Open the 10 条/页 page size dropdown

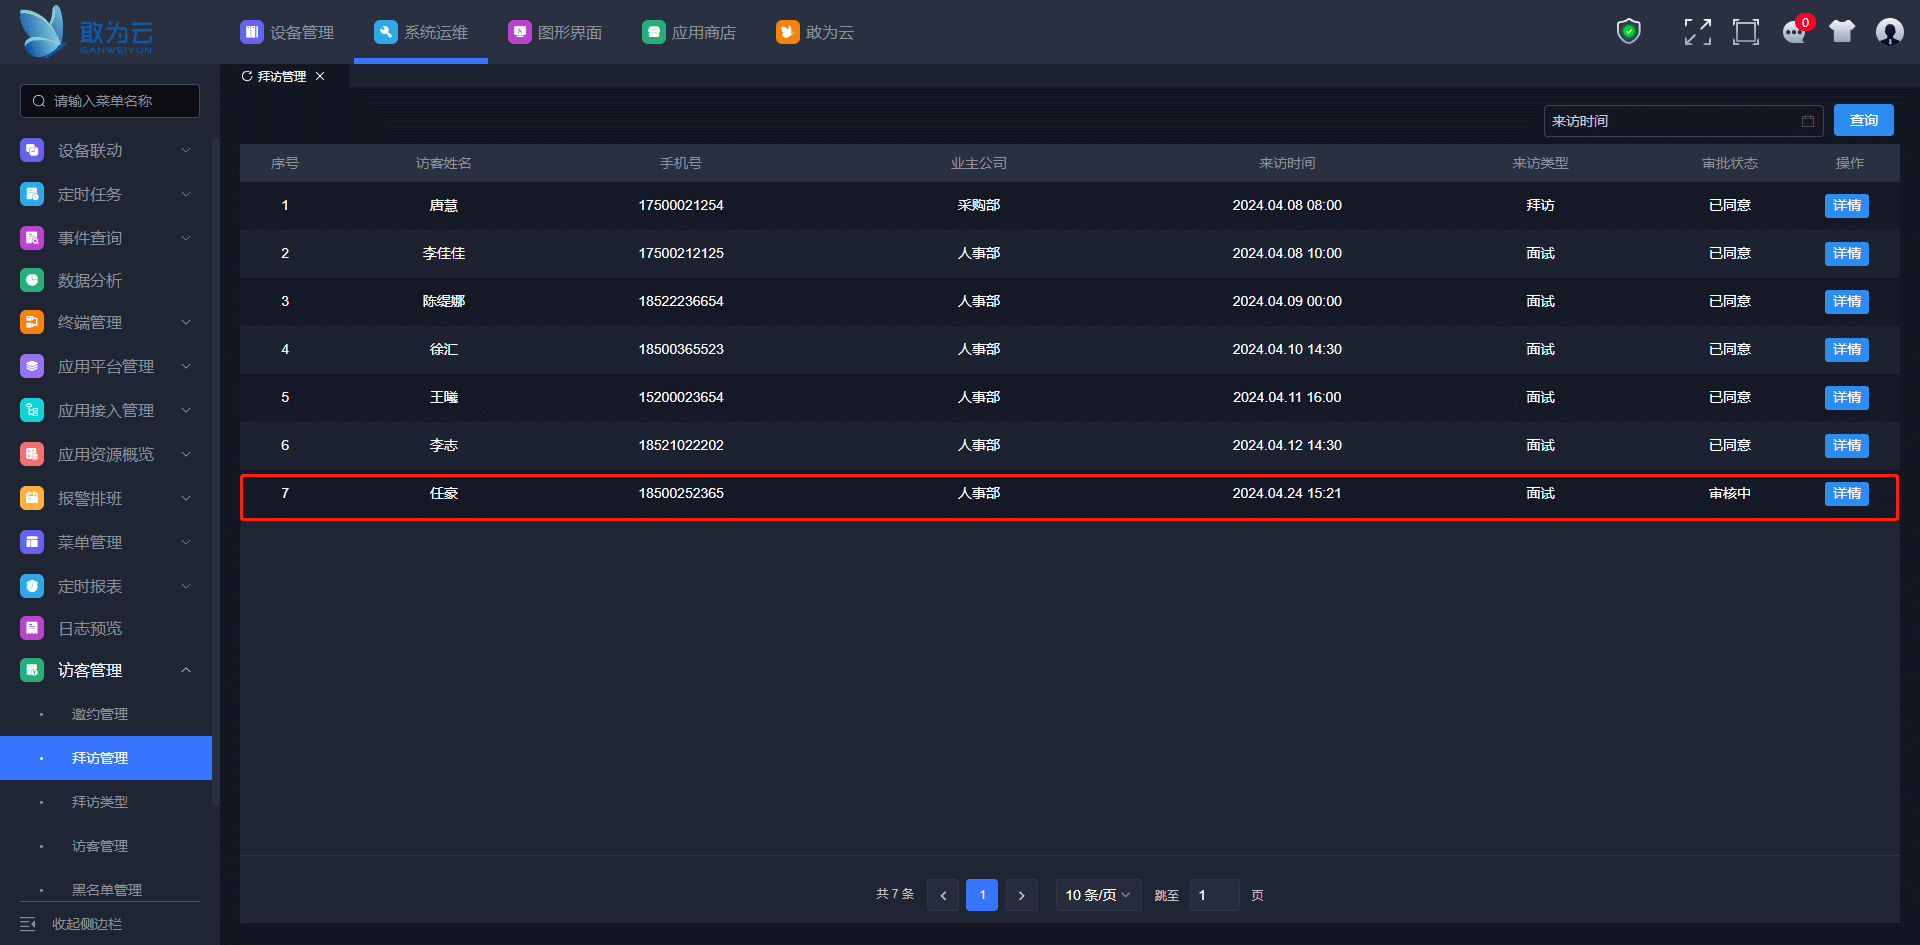pos(1098,895)
